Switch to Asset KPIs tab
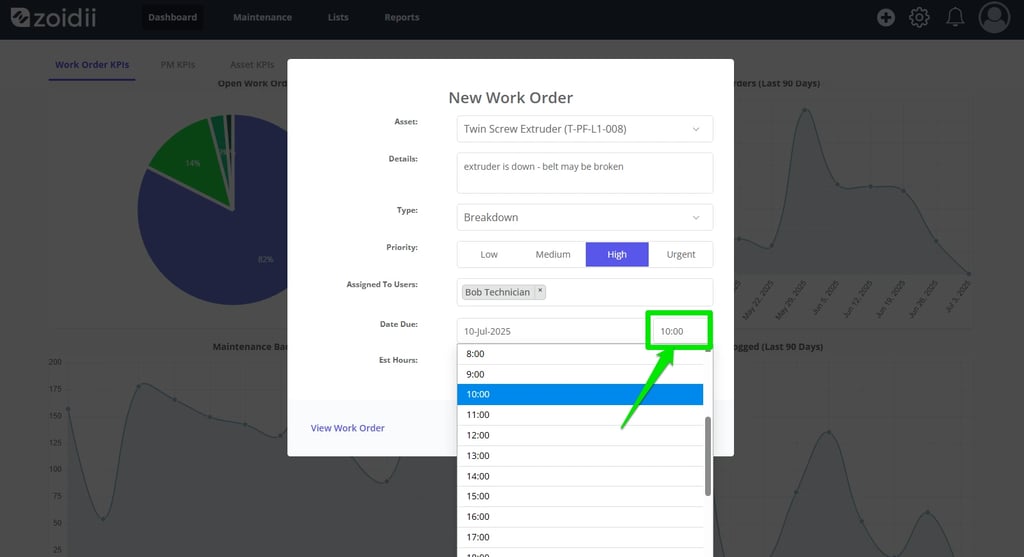Viewport: 1024px width, 557px height. [252, 65]
